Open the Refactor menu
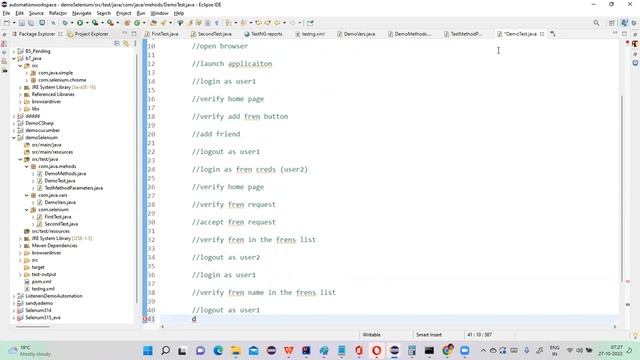The height and width of the screenshot is (360, 640). [x=58, y=13]
